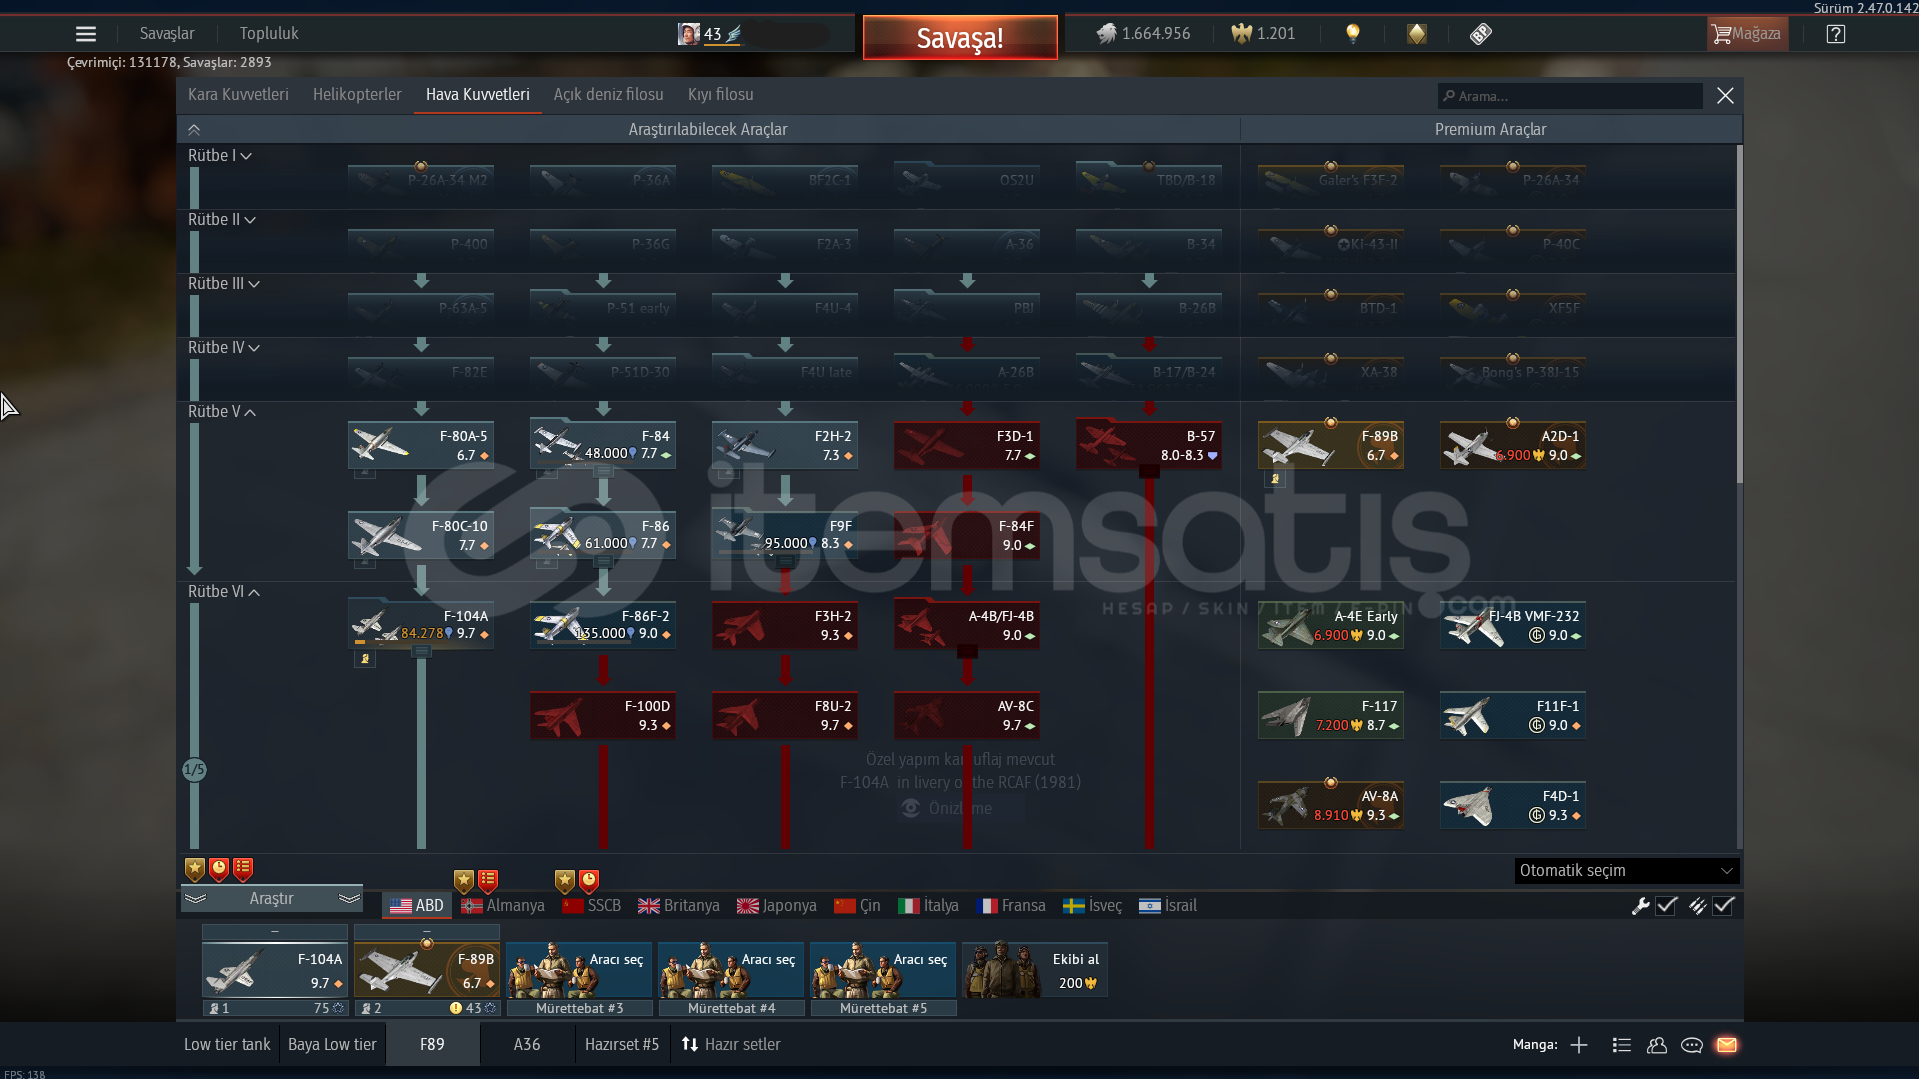Open the contacts friends icon

pyautogui.click(x=1657, y=1045)
